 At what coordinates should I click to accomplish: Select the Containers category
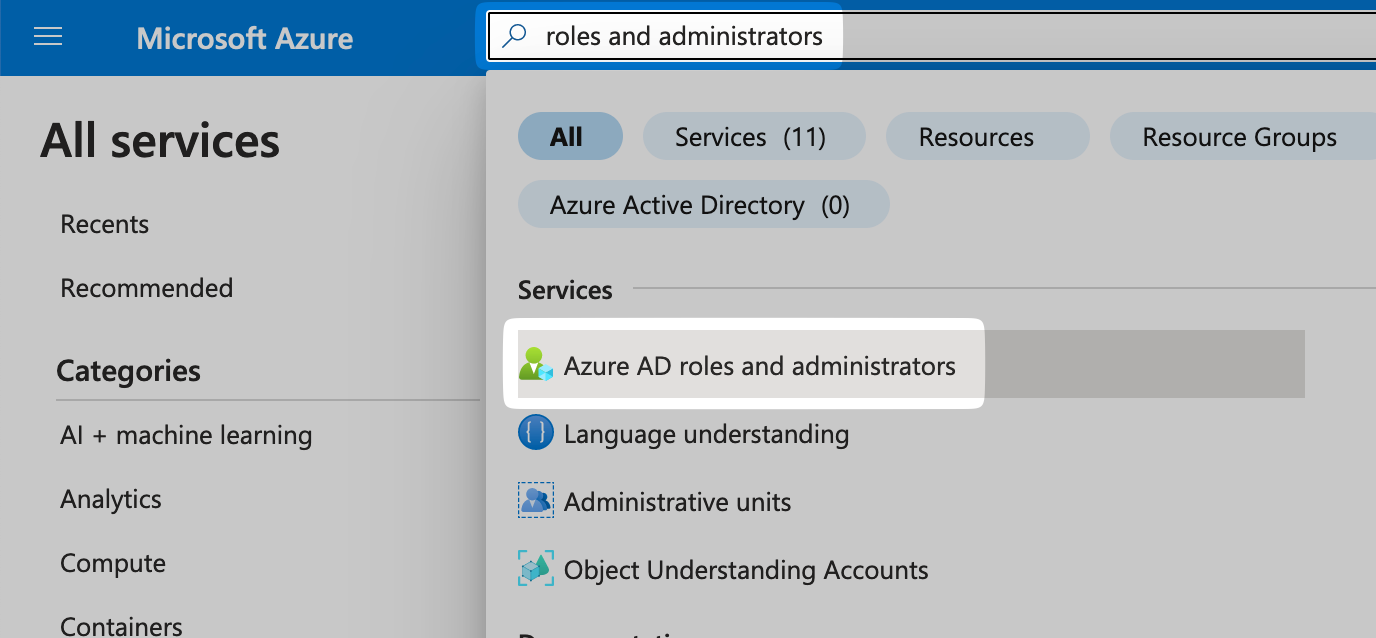tap(122, 626)
